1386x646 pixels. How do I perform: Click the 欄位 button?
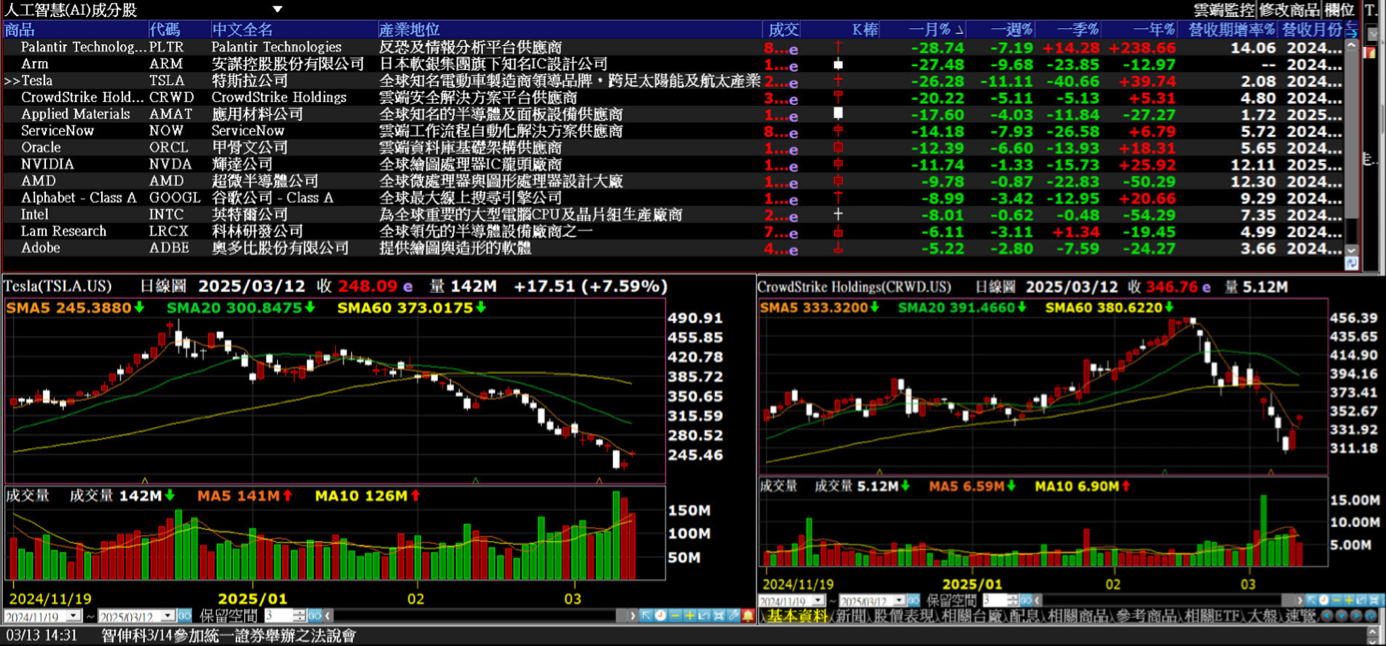pos(1339,10)
